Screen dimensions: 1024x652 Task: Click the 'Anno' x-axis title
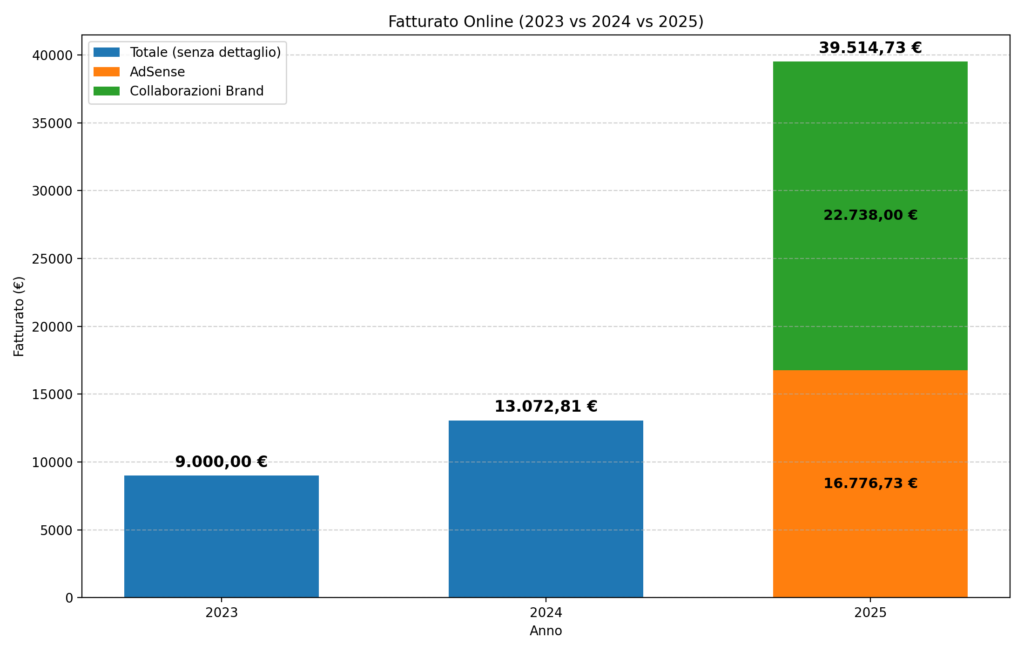(x=545, y=631)
